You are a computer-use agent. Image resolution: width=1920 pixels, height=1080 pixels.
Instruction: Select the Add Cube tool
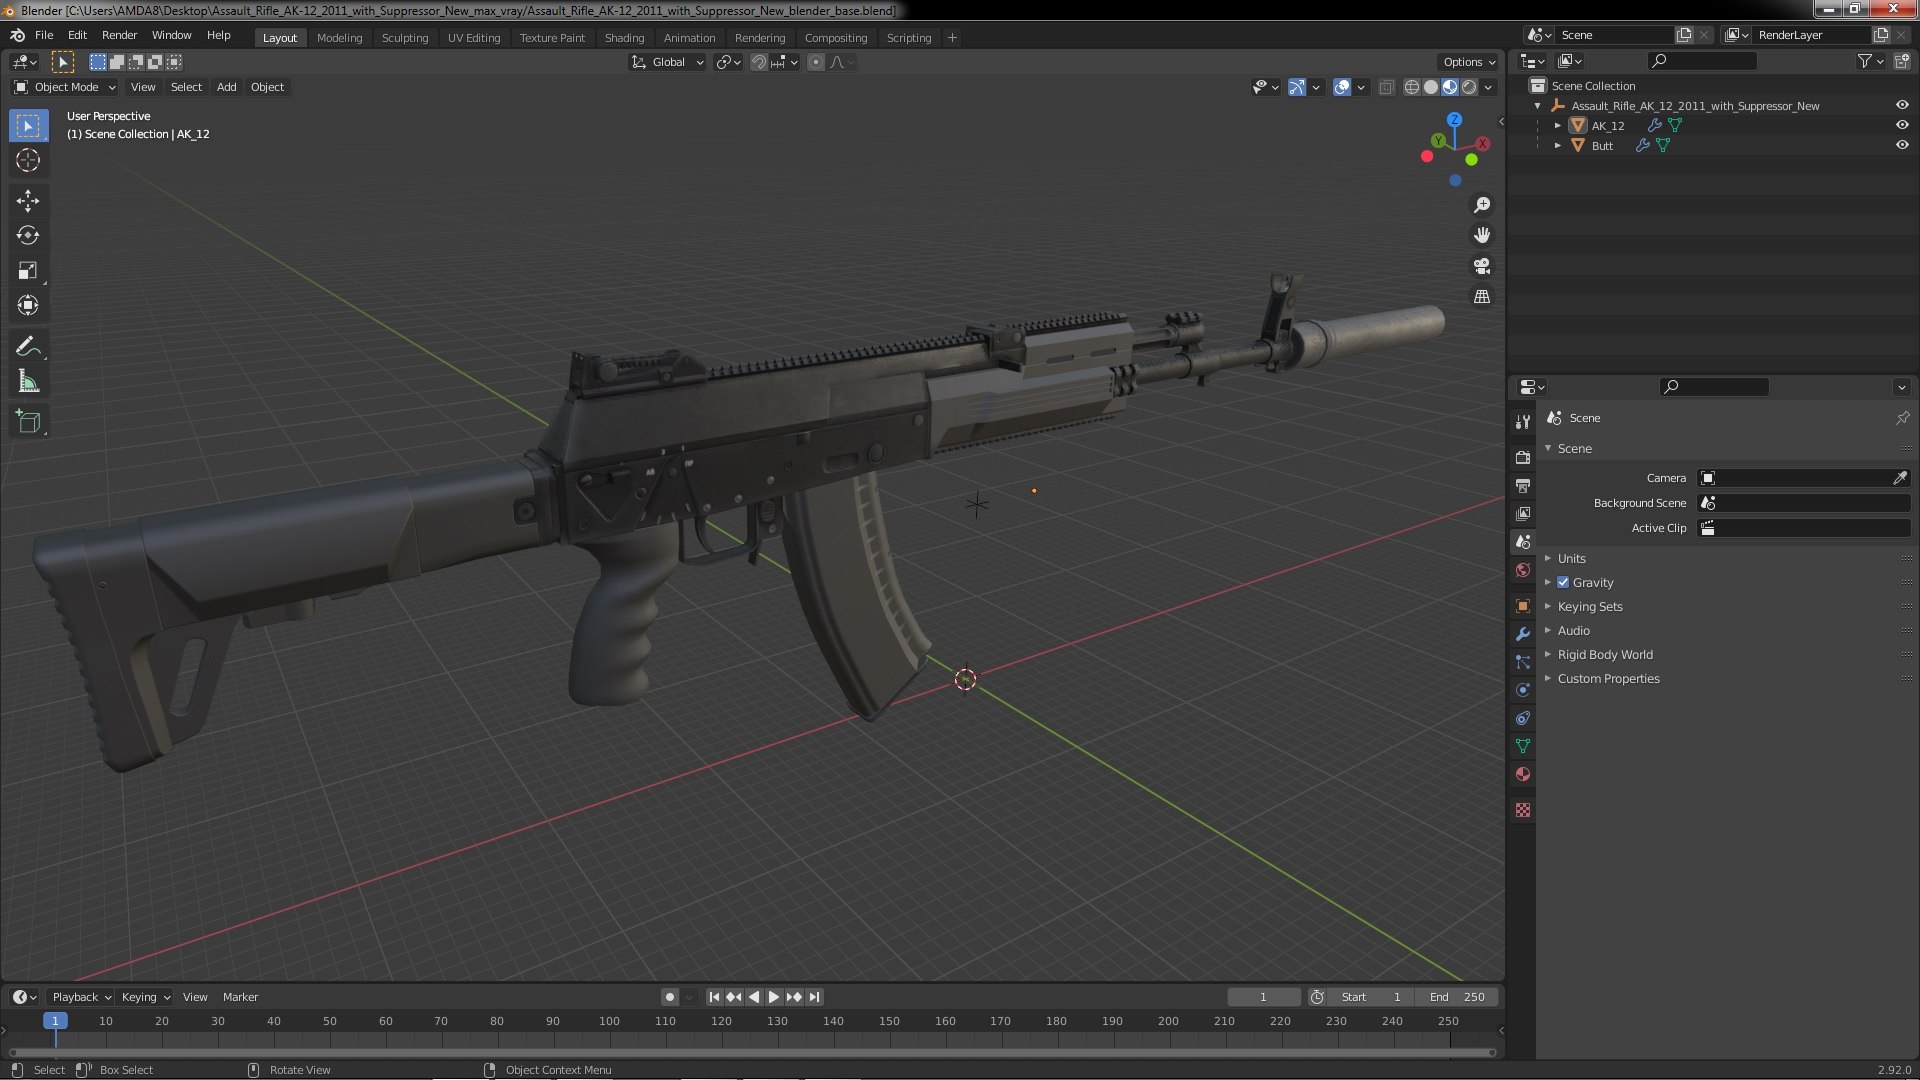click(x=28, y=422)
